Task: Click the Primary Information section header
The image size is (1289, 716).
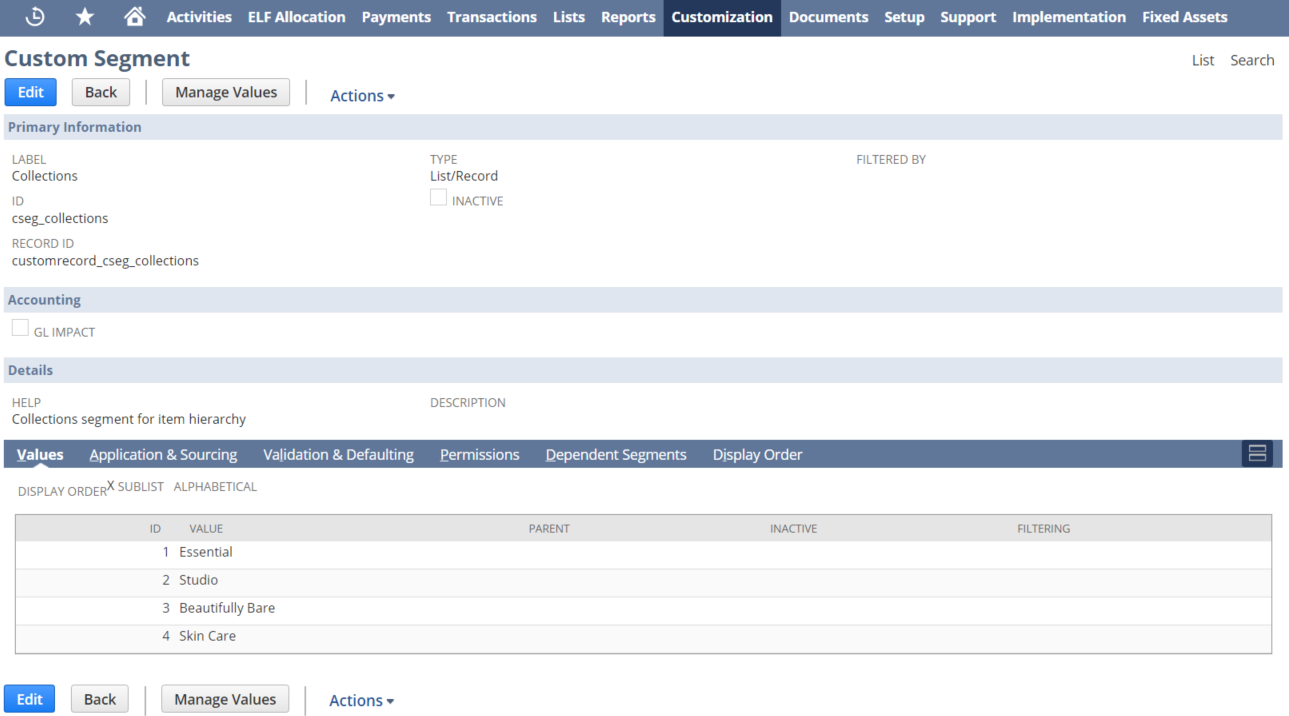Action: tap(643, 127)
